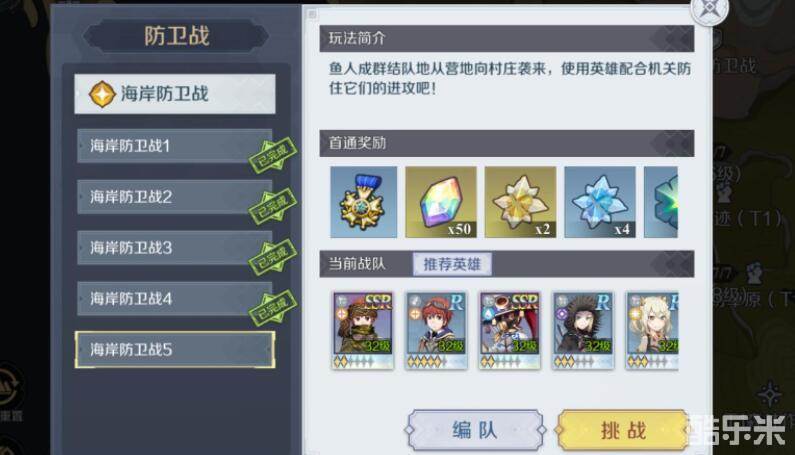Choose stage 海岸防卫战4
The image size is (795, 455).
175,299
